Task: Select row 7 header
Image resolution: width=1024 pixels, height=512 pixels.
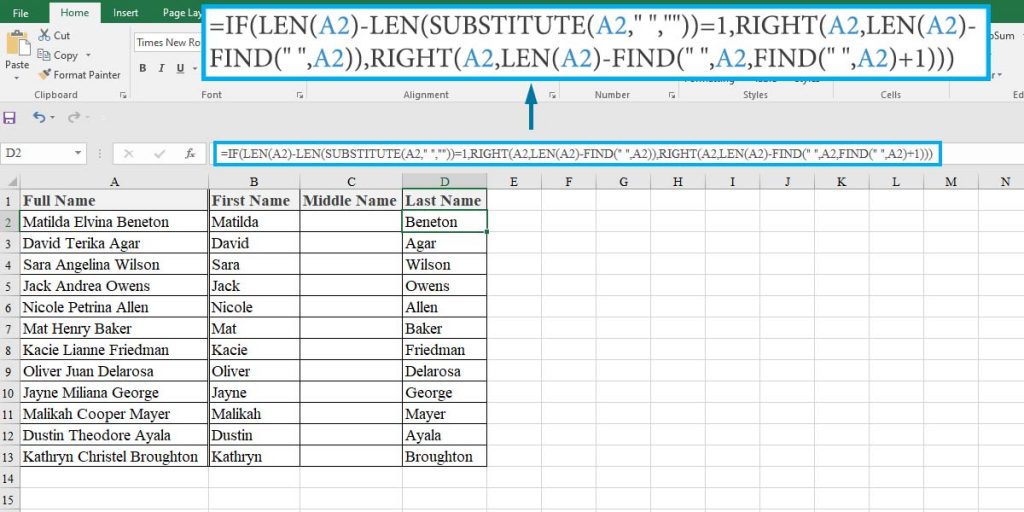Action: tap(9, 328)
